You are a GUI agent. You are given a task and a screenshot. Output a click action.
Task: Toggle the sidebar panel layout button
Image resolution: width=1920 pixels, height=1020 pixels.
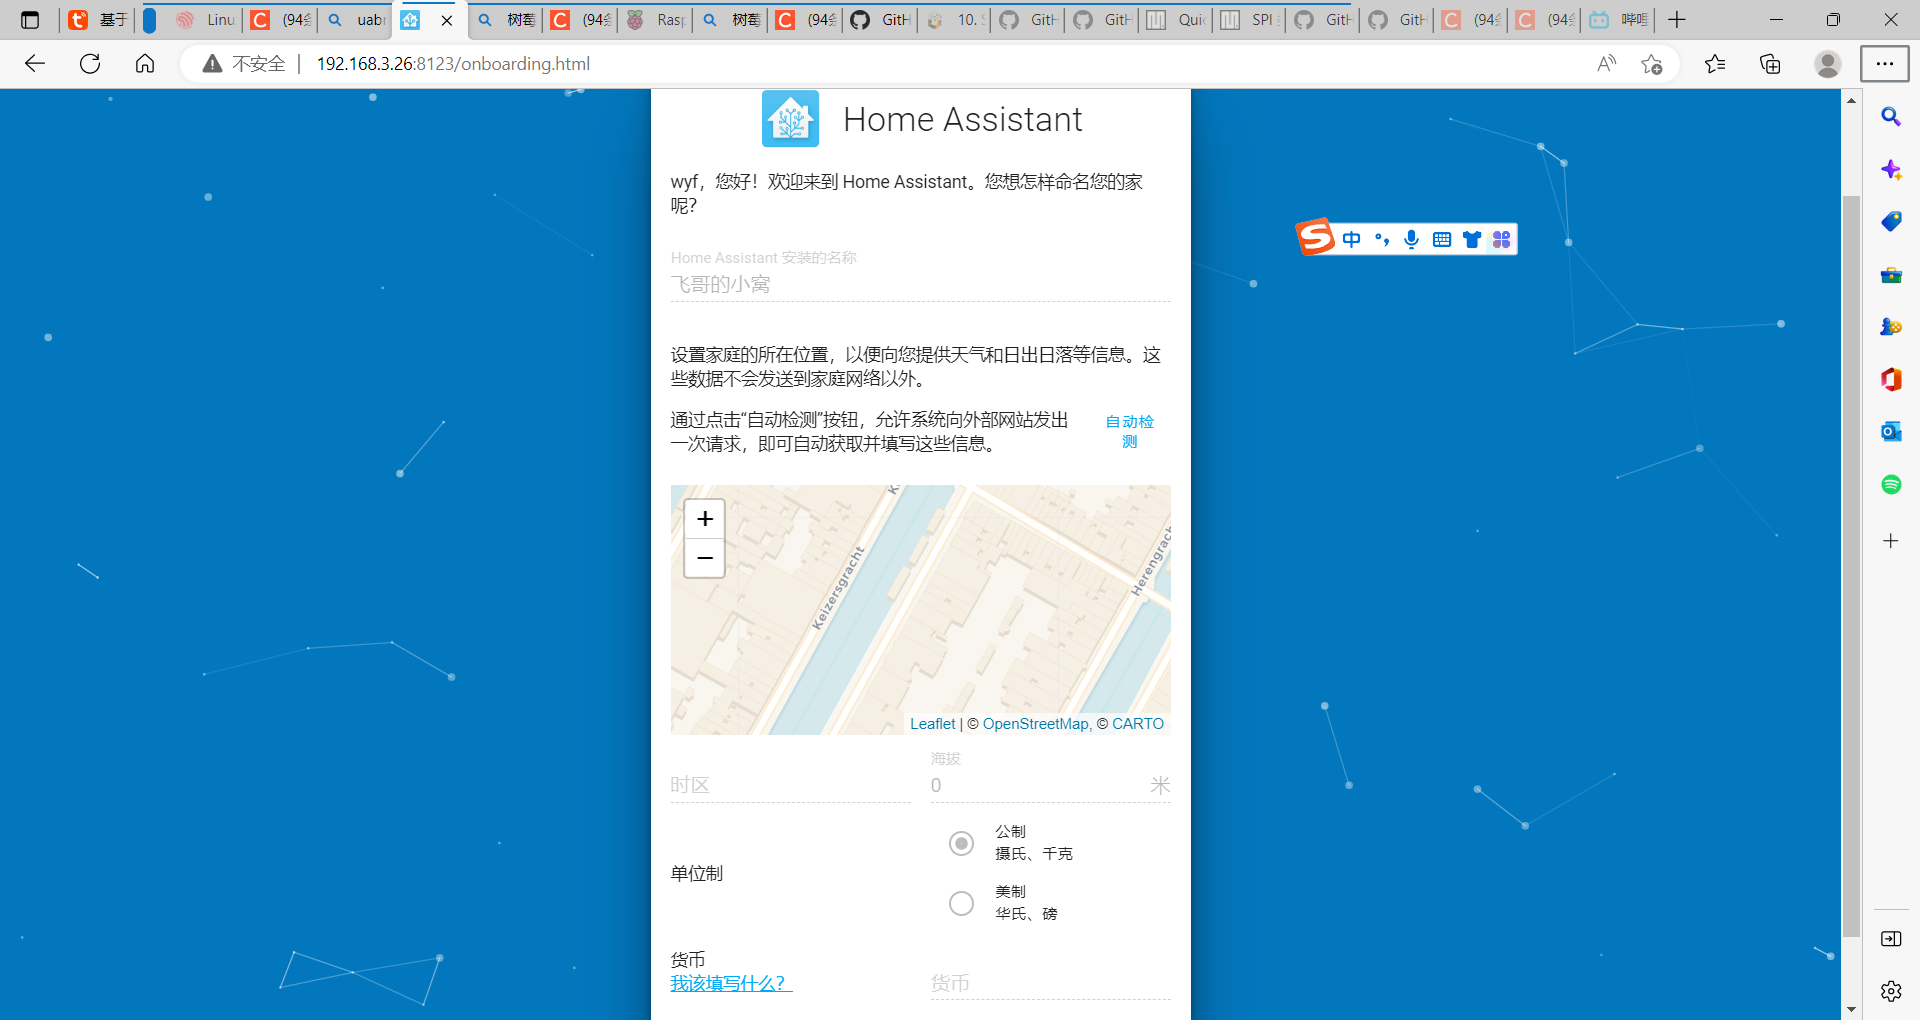click(x=1891, y=939)
